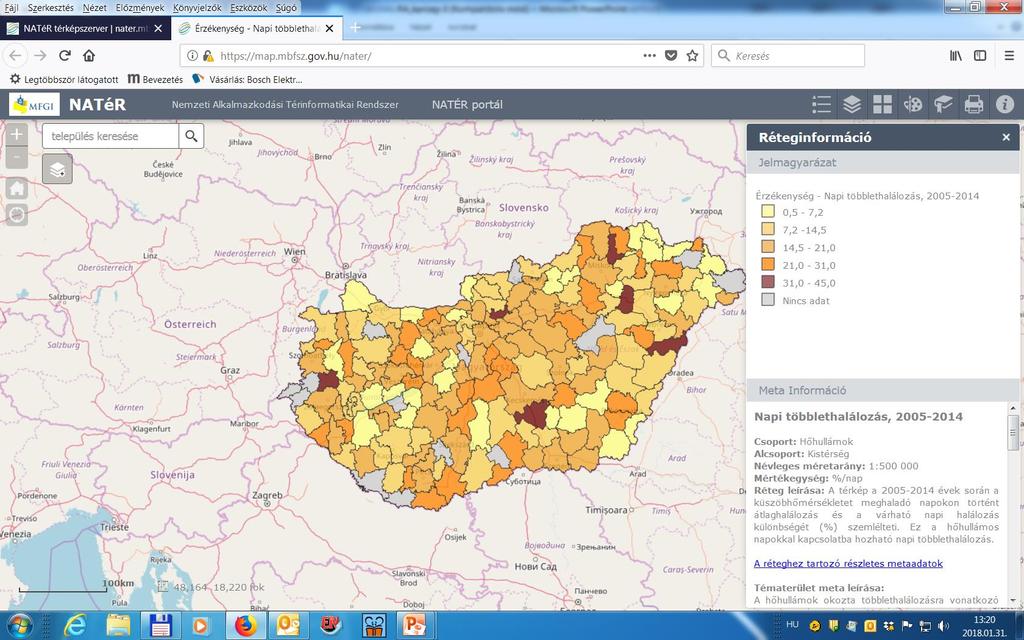Open the graduation cap help icon
Screen dimensions: 1024x640
(943, 104)
